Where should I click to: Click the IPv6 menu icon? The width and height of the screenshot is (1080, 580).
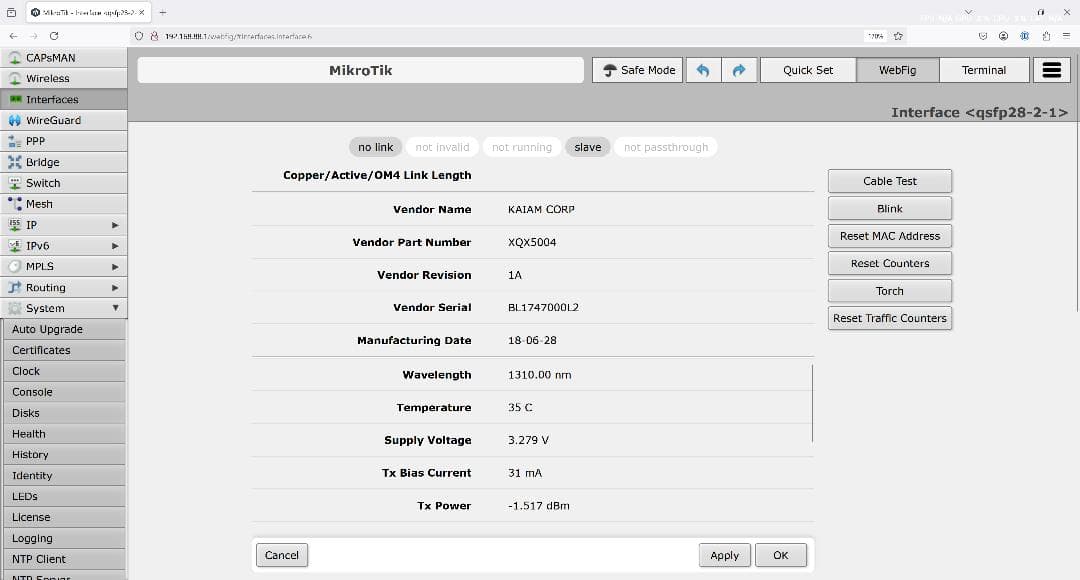coord(14,245)
